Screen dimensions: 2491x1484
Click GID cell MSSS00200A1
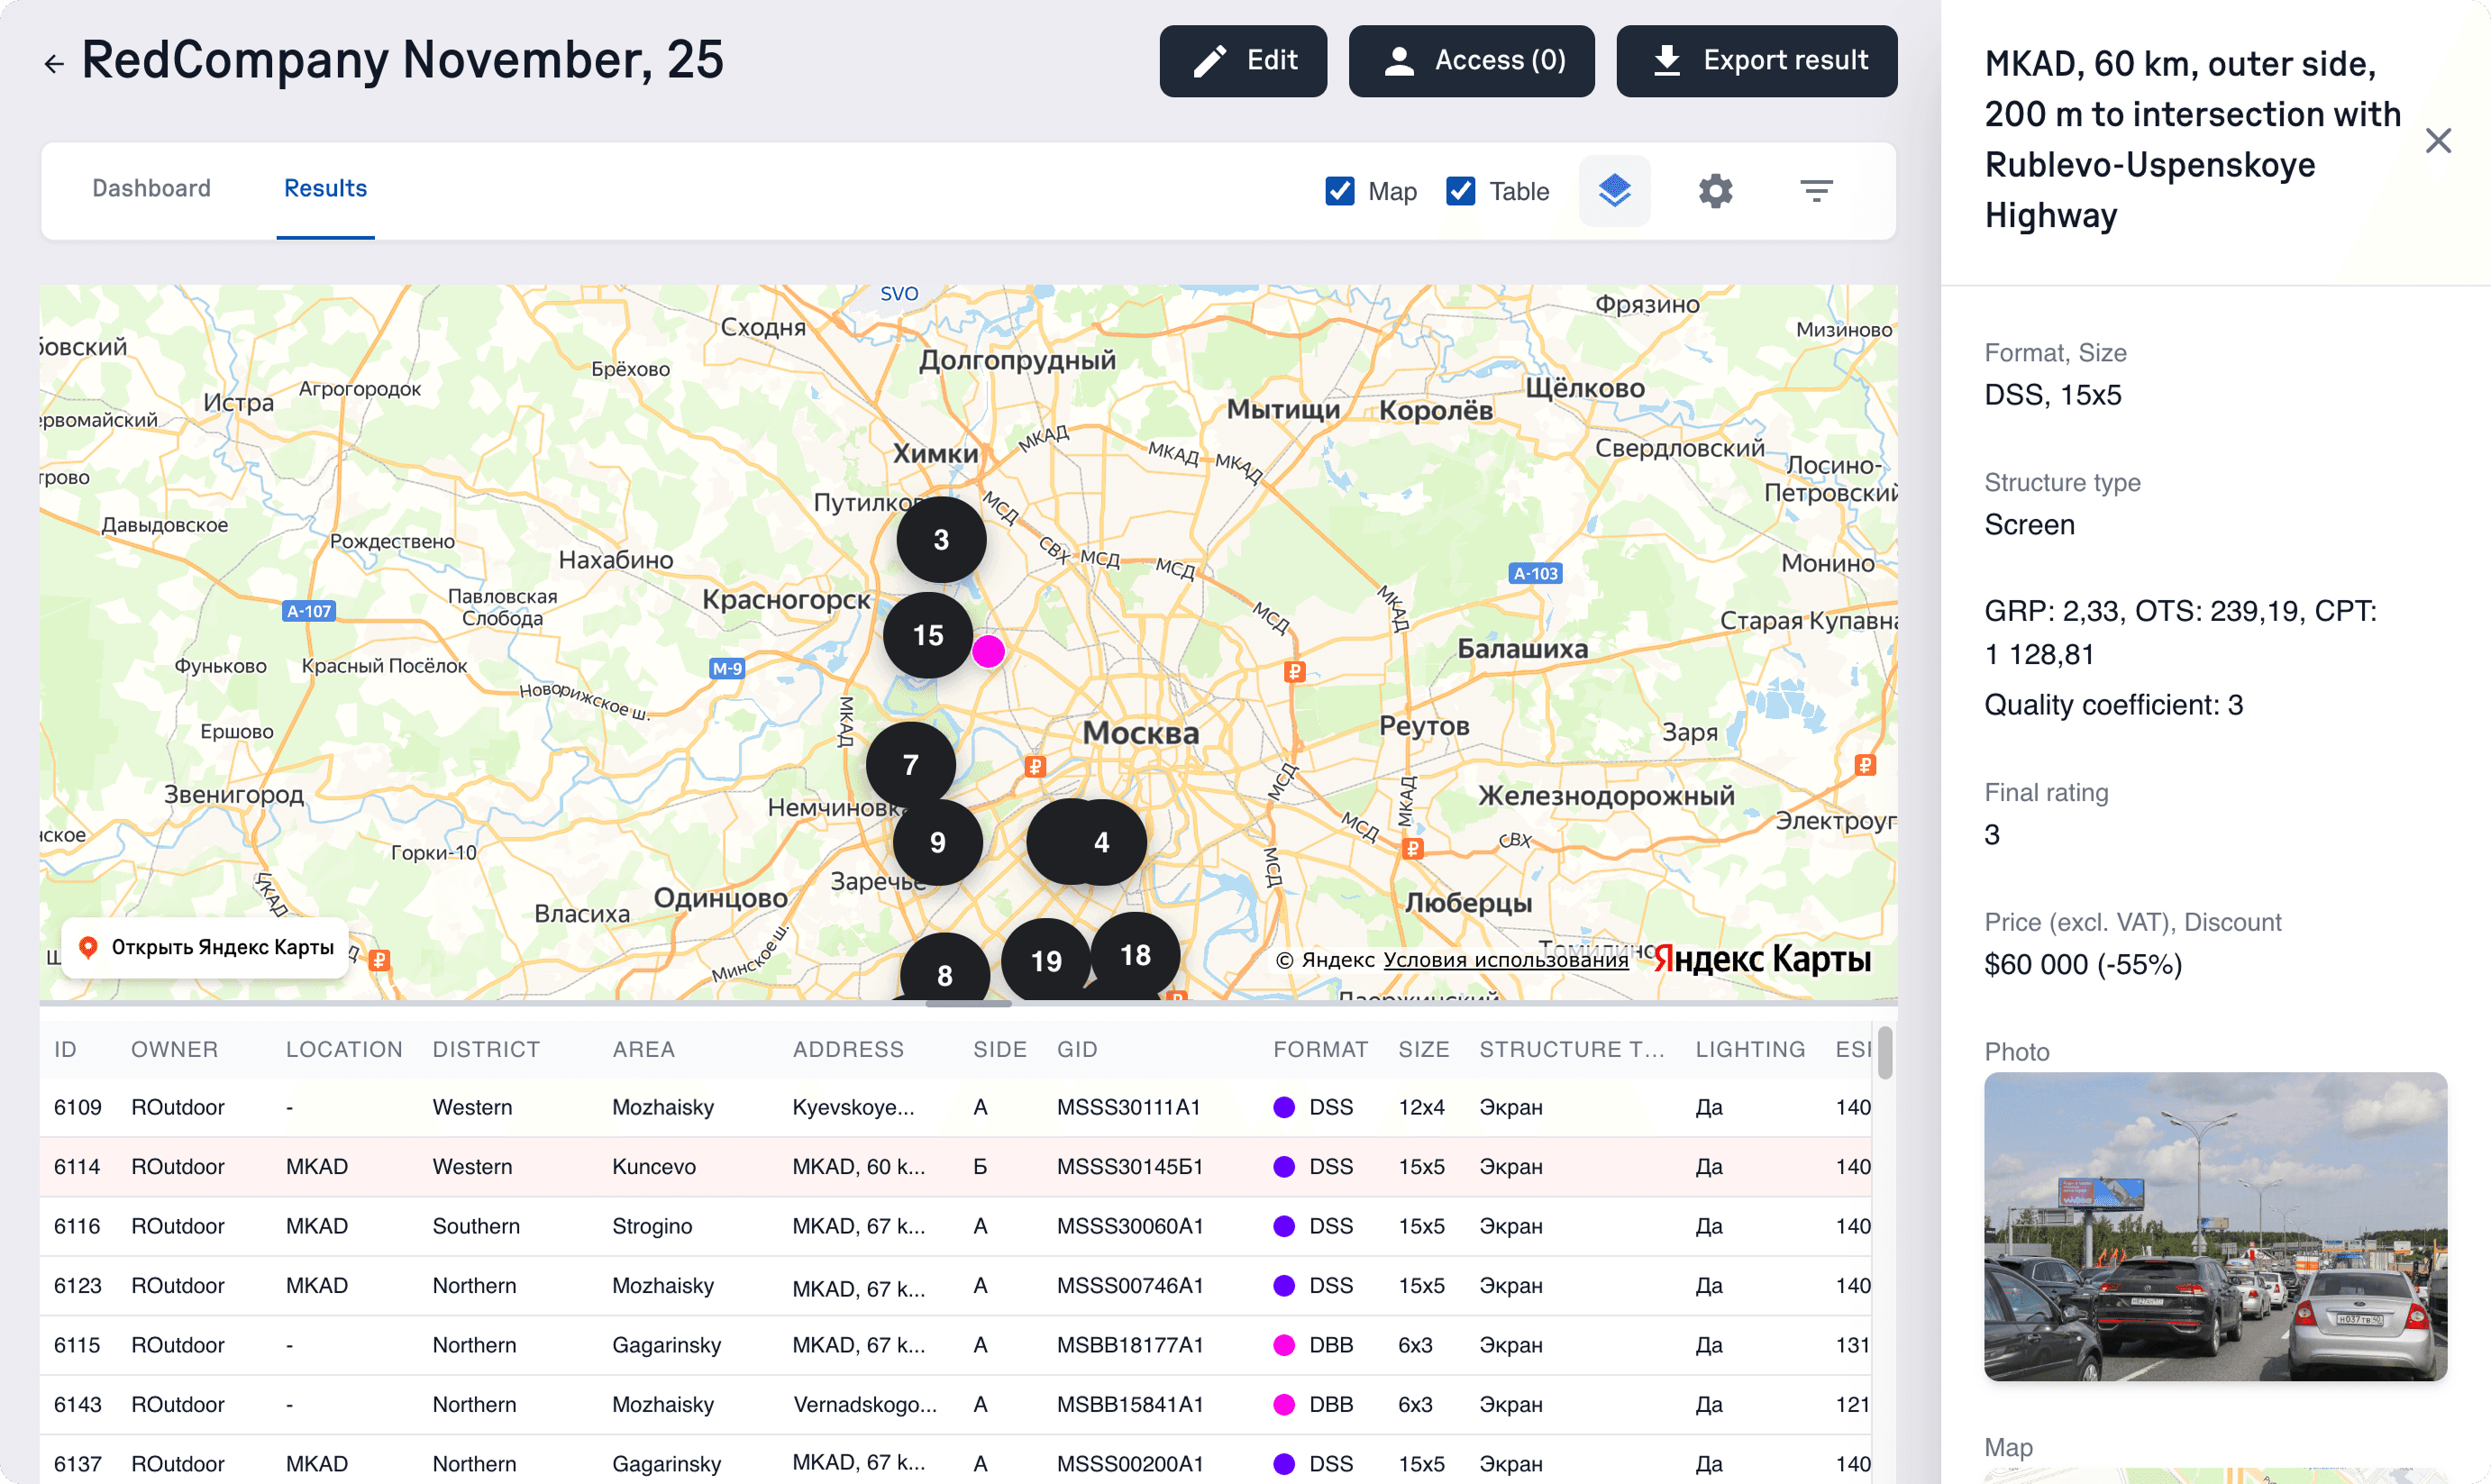1130,1463
